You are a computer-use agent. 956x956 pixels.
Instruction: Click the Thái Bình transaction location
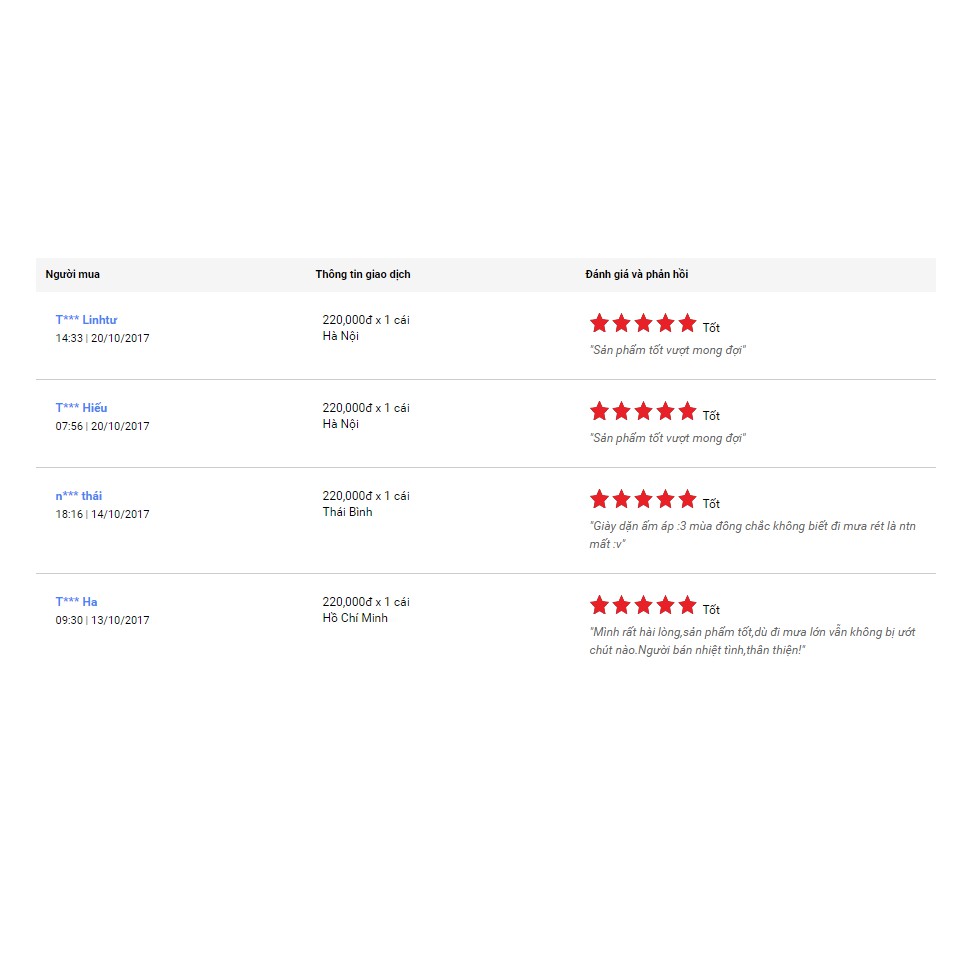pyautogui.click(x=347, y=512)
